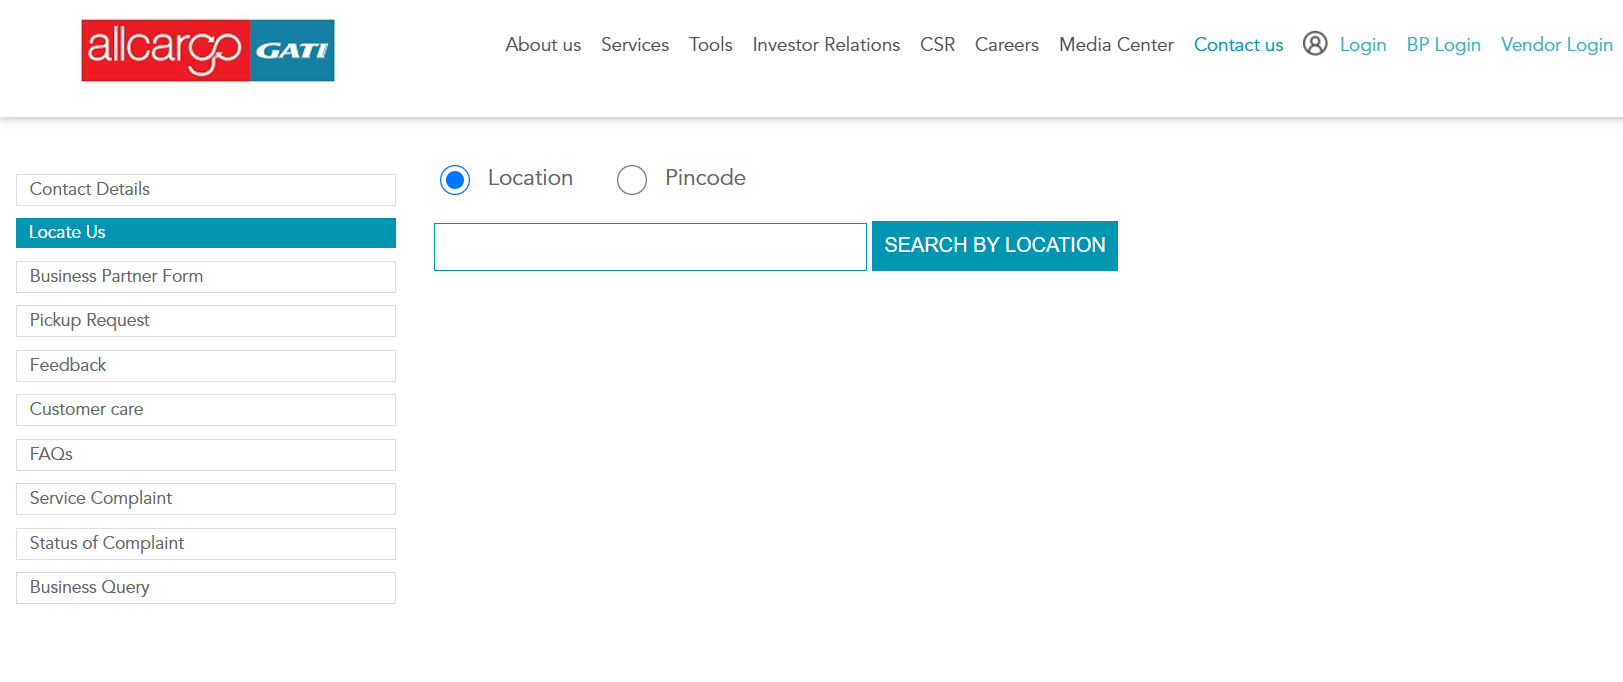Go to Pickup Request section

click(x=205, y=321)
